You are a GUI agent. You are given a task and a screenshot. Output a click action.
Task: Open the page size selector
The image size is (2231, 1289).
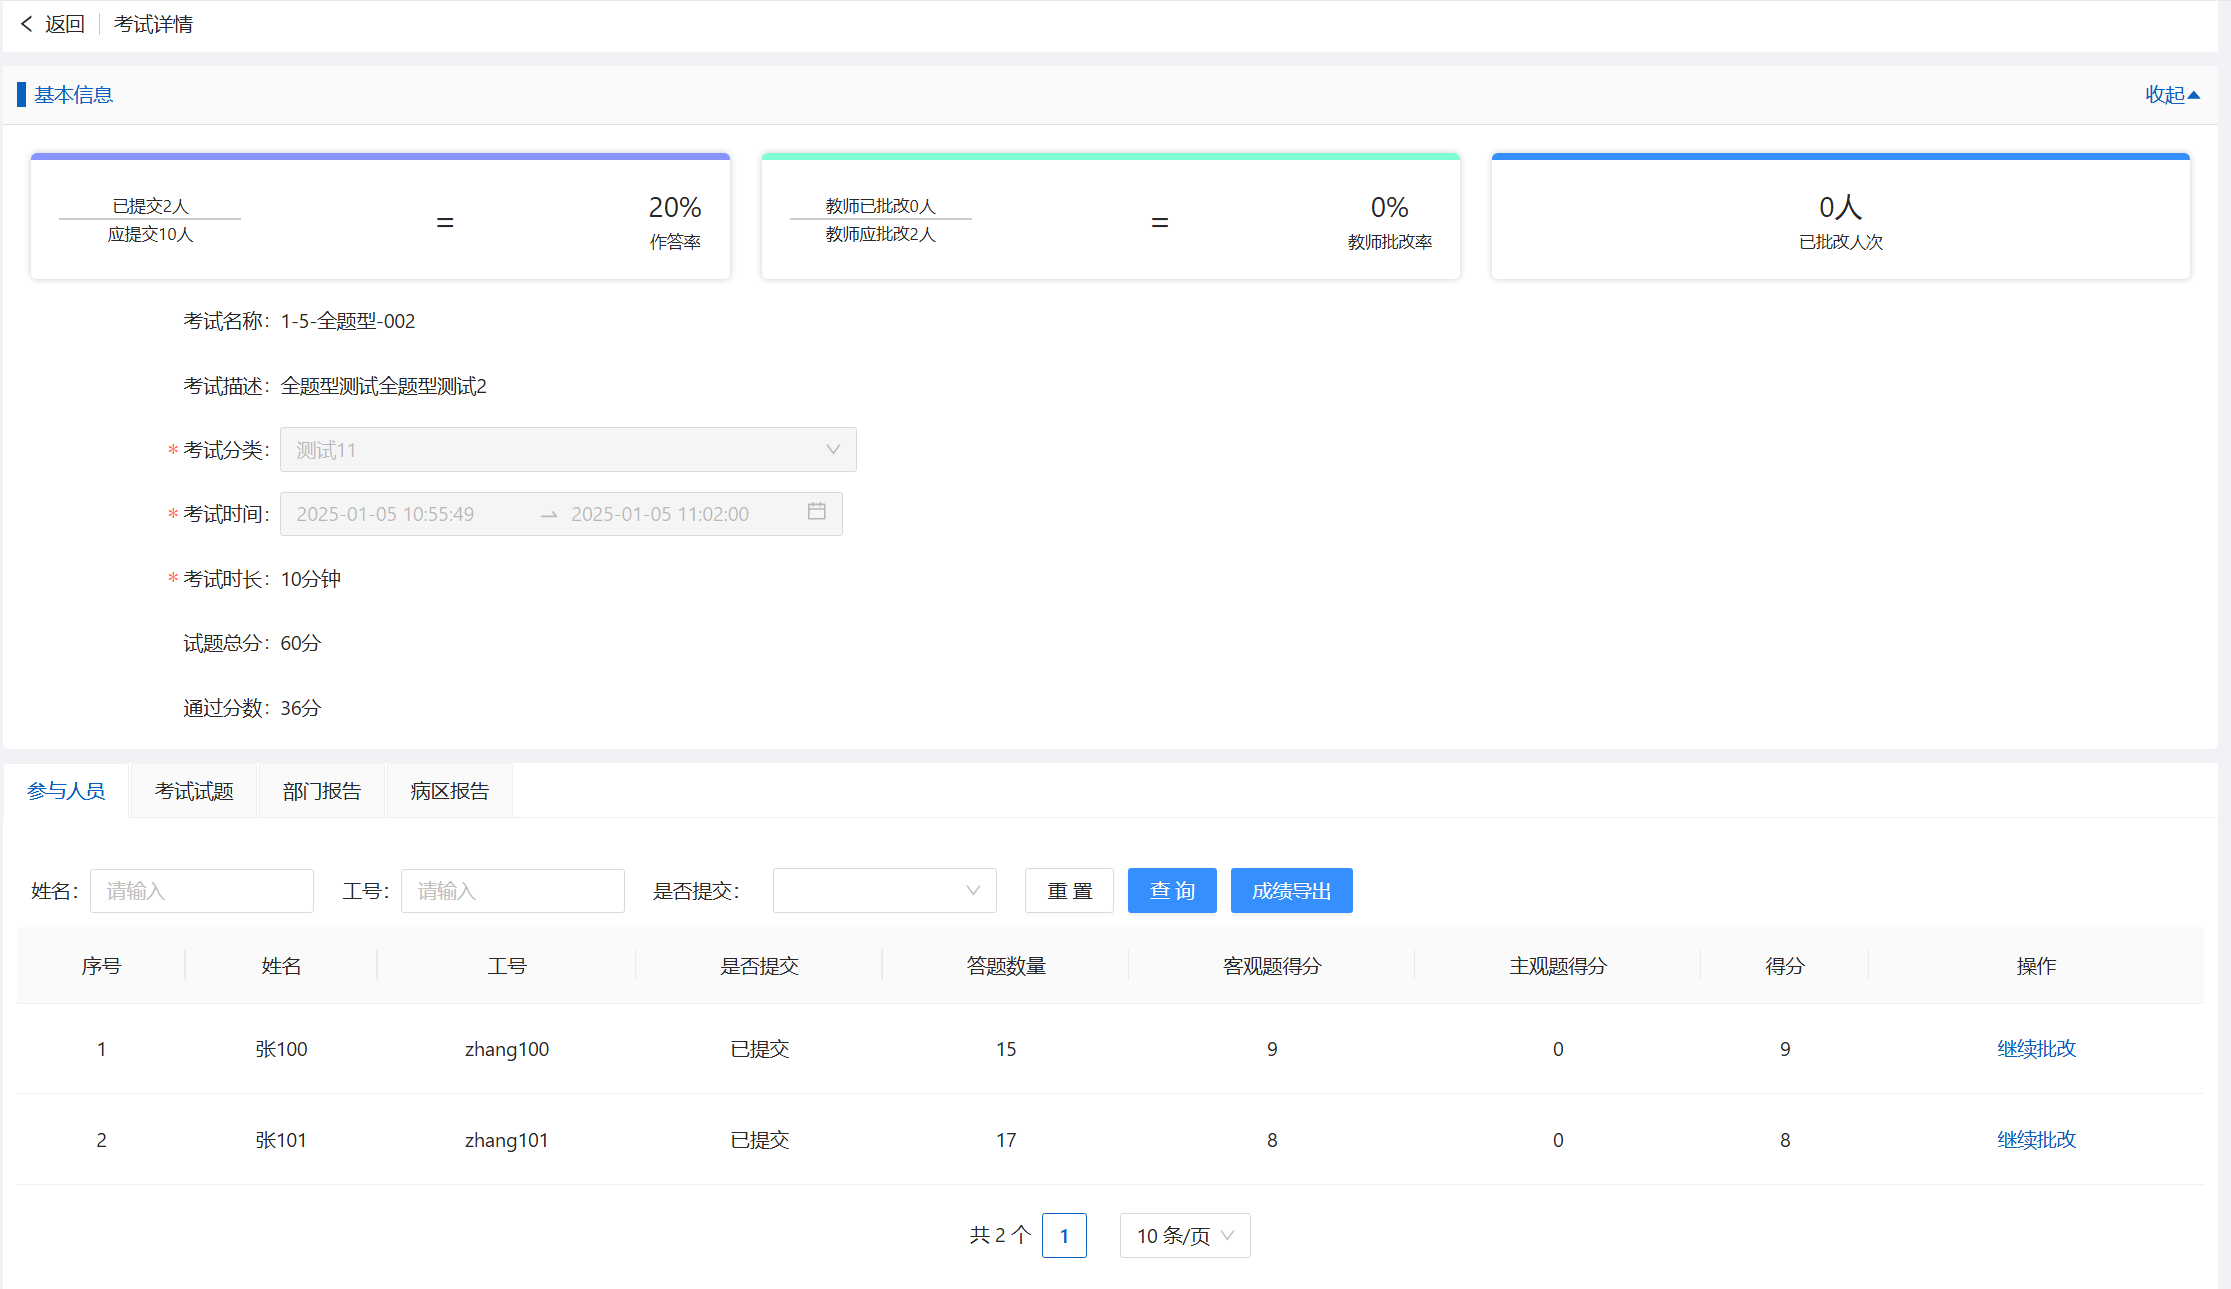1184,1236
